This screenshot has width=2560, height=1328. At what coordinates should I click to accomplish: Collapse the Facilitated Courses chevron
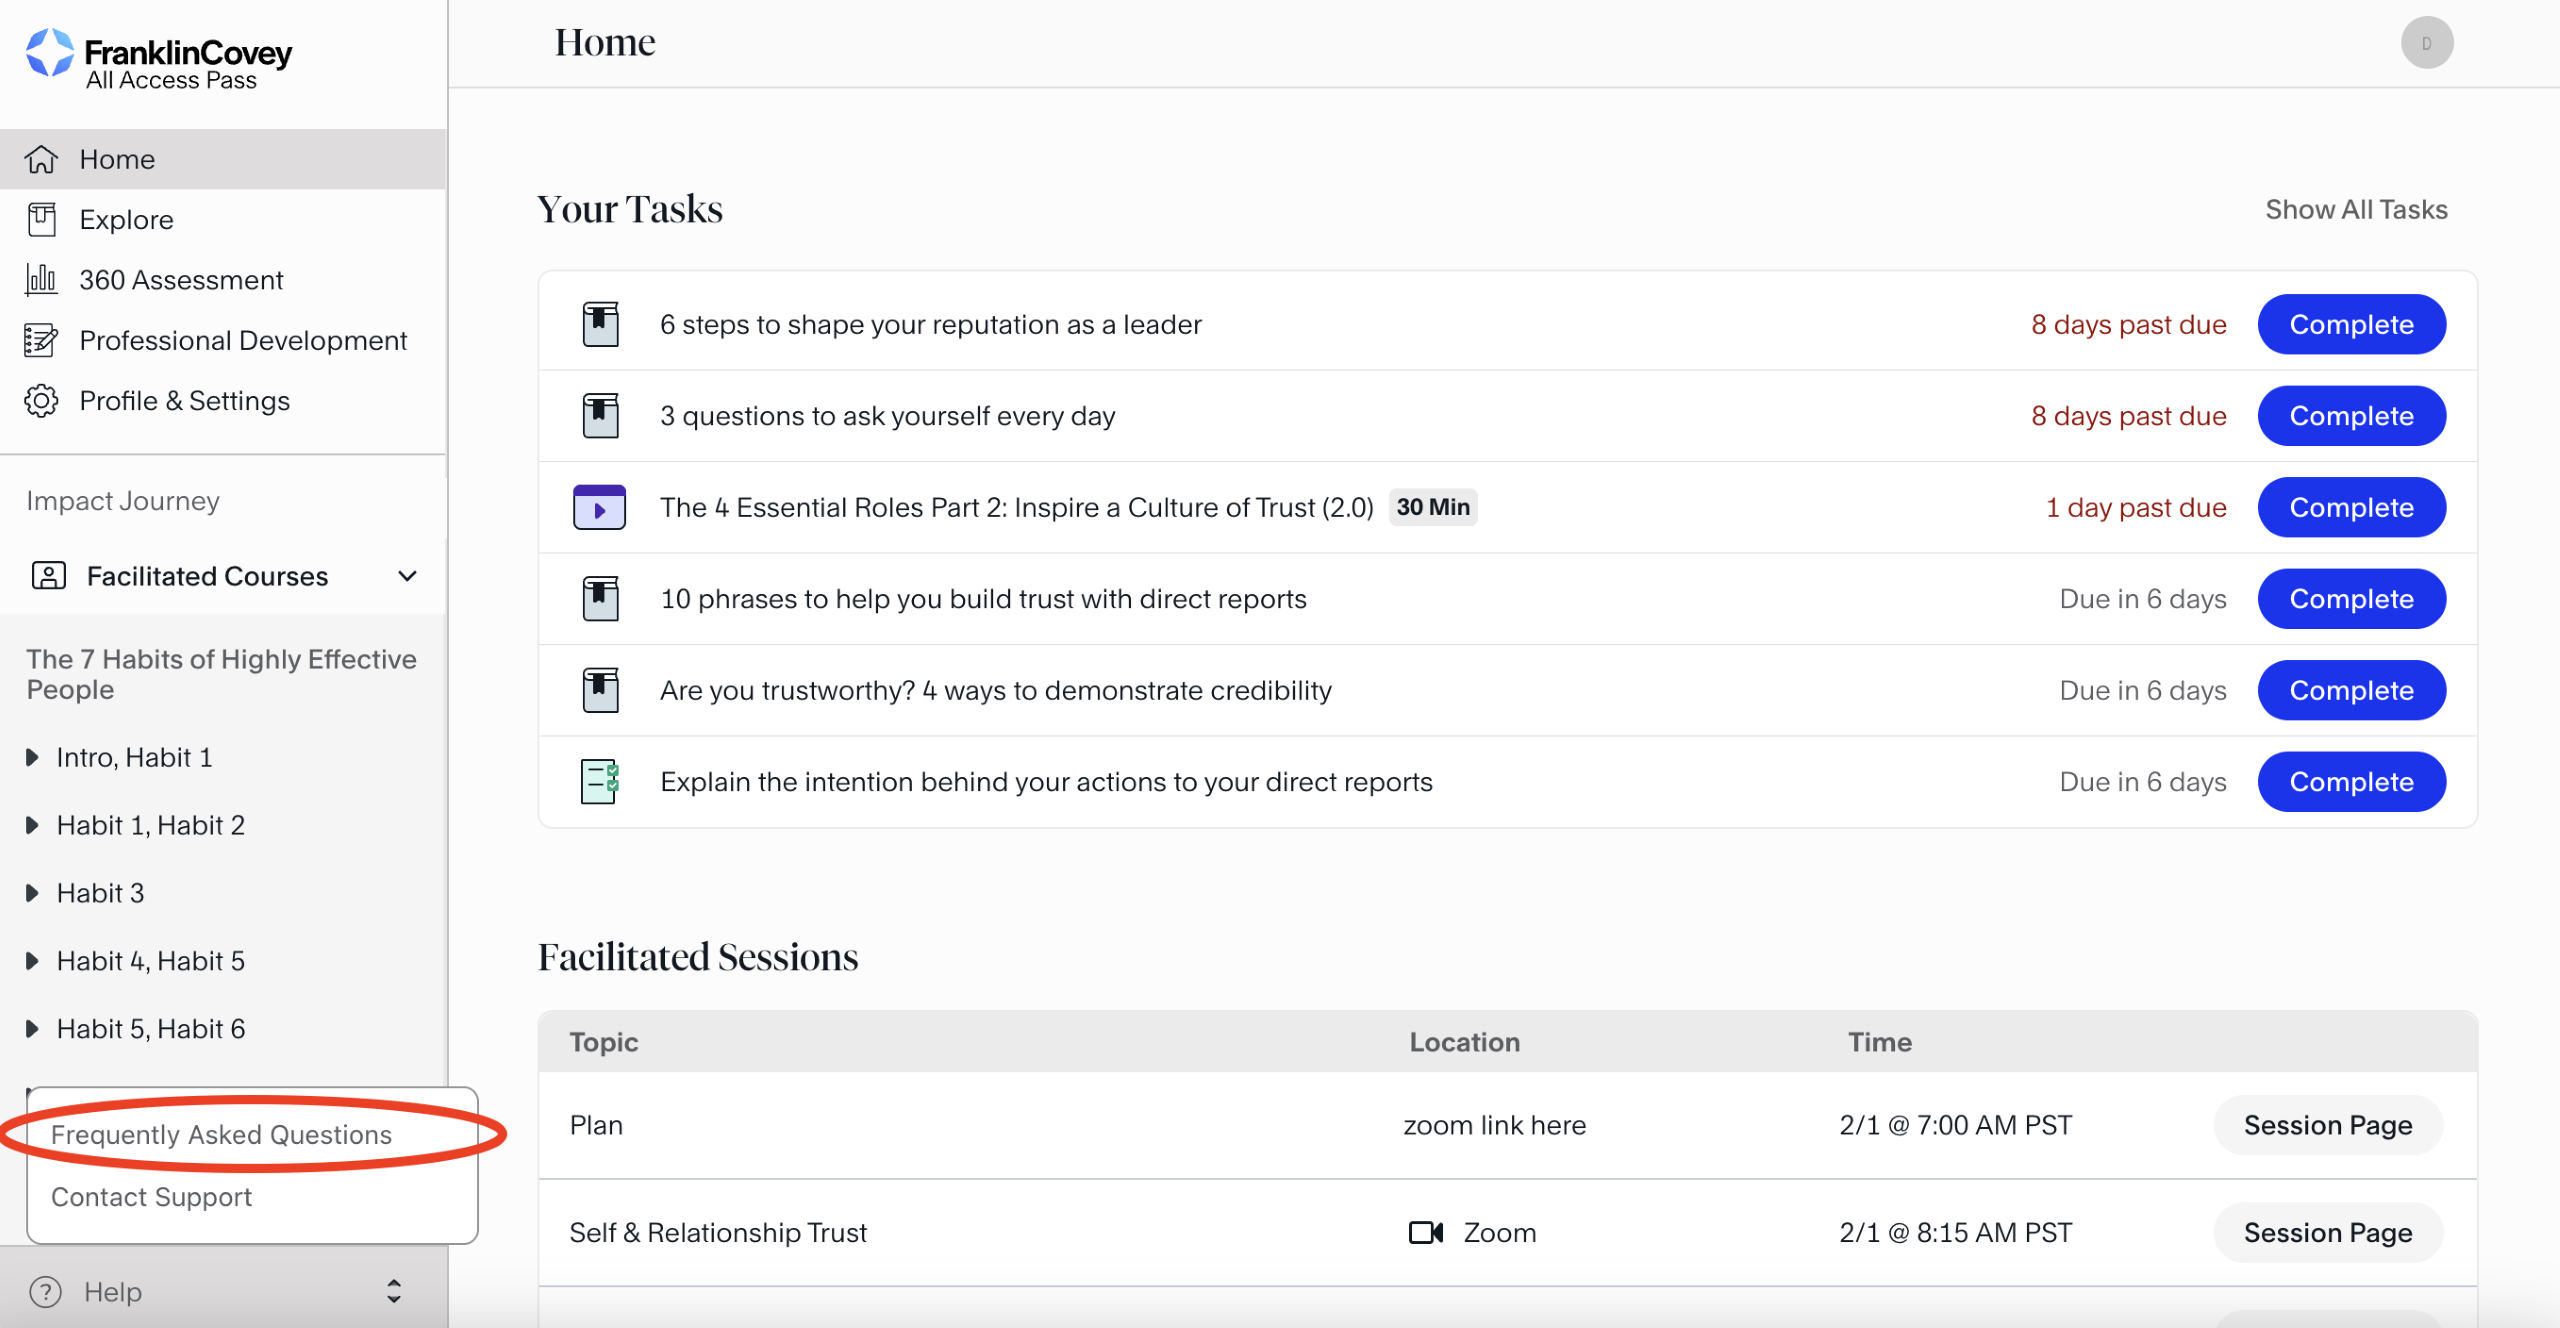click(407, 576)
